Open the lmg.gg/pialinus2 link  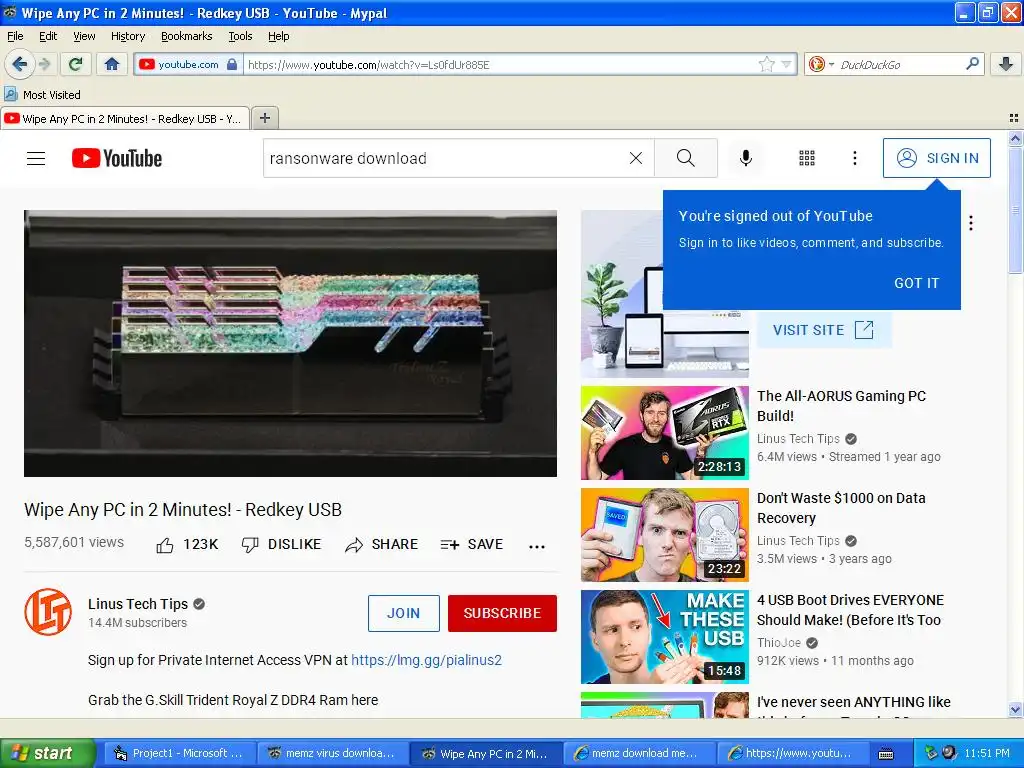(426, 660)
